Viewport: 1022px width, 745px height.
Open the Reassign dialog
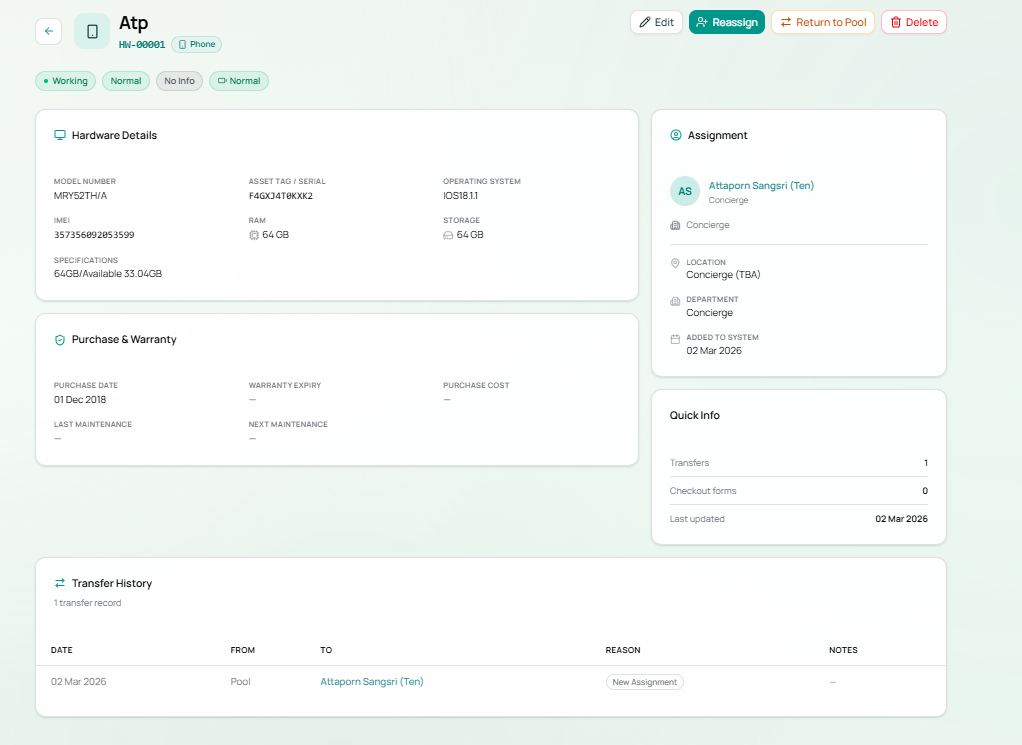(x=727, y=22)
